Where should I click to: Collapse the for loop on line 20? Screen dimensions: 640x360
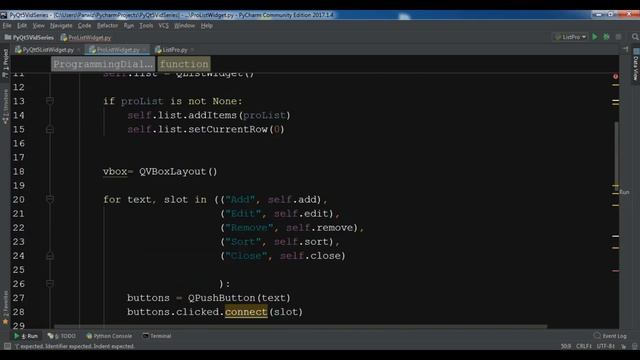pos(50,199)
